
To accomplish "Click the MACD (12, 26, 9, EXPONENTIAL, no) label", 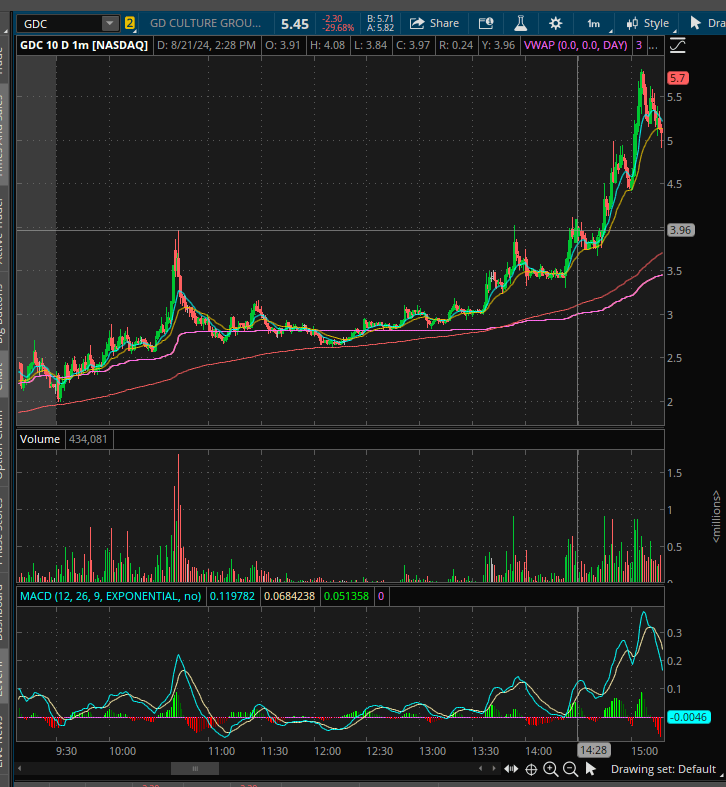I will 110,596.
